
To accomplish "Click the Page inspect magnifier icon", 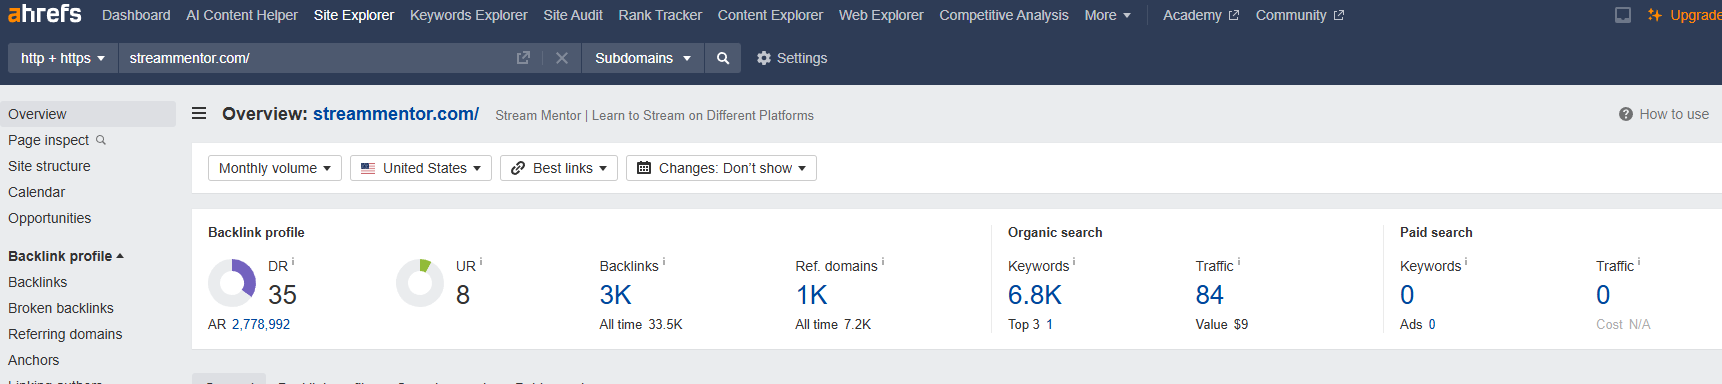I will 101,140.
